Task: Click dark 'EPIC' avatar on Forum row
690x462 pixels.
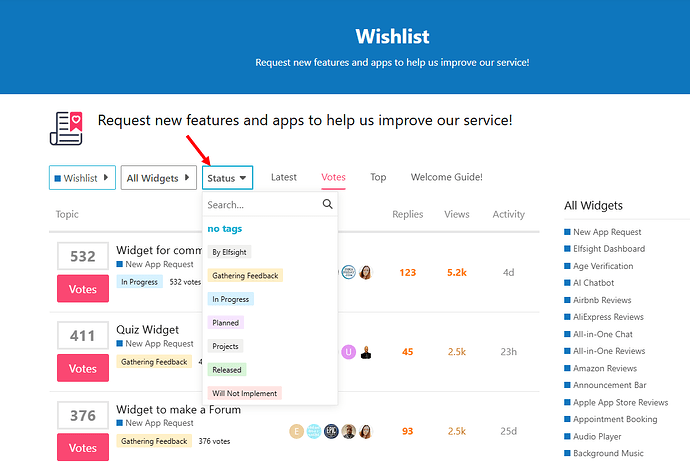Action: pos(331,431)
